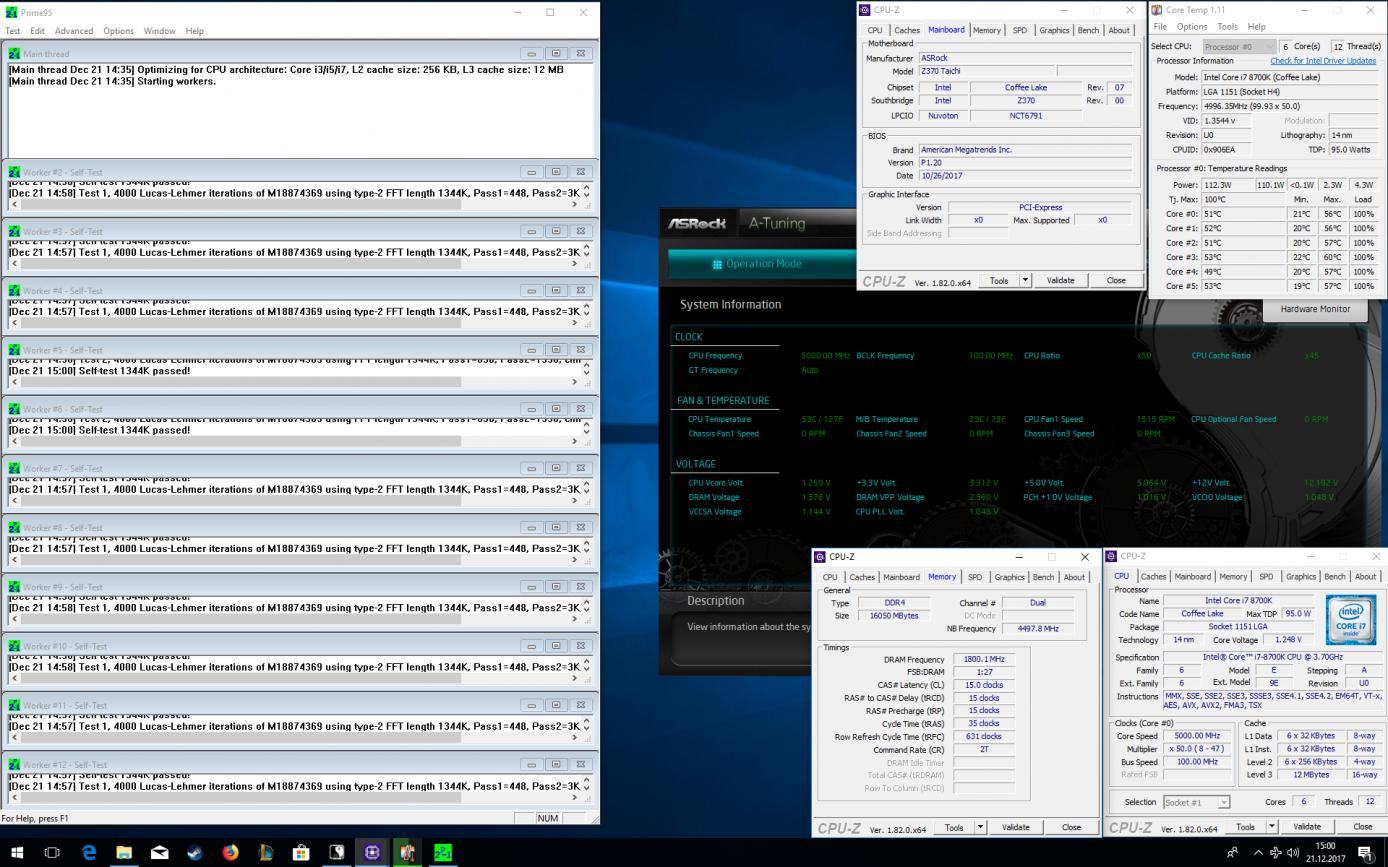The height and width of the screenshot is (867, 1388).
Task: Open the Mail app on the taskbar
Action: click(159, 852)
